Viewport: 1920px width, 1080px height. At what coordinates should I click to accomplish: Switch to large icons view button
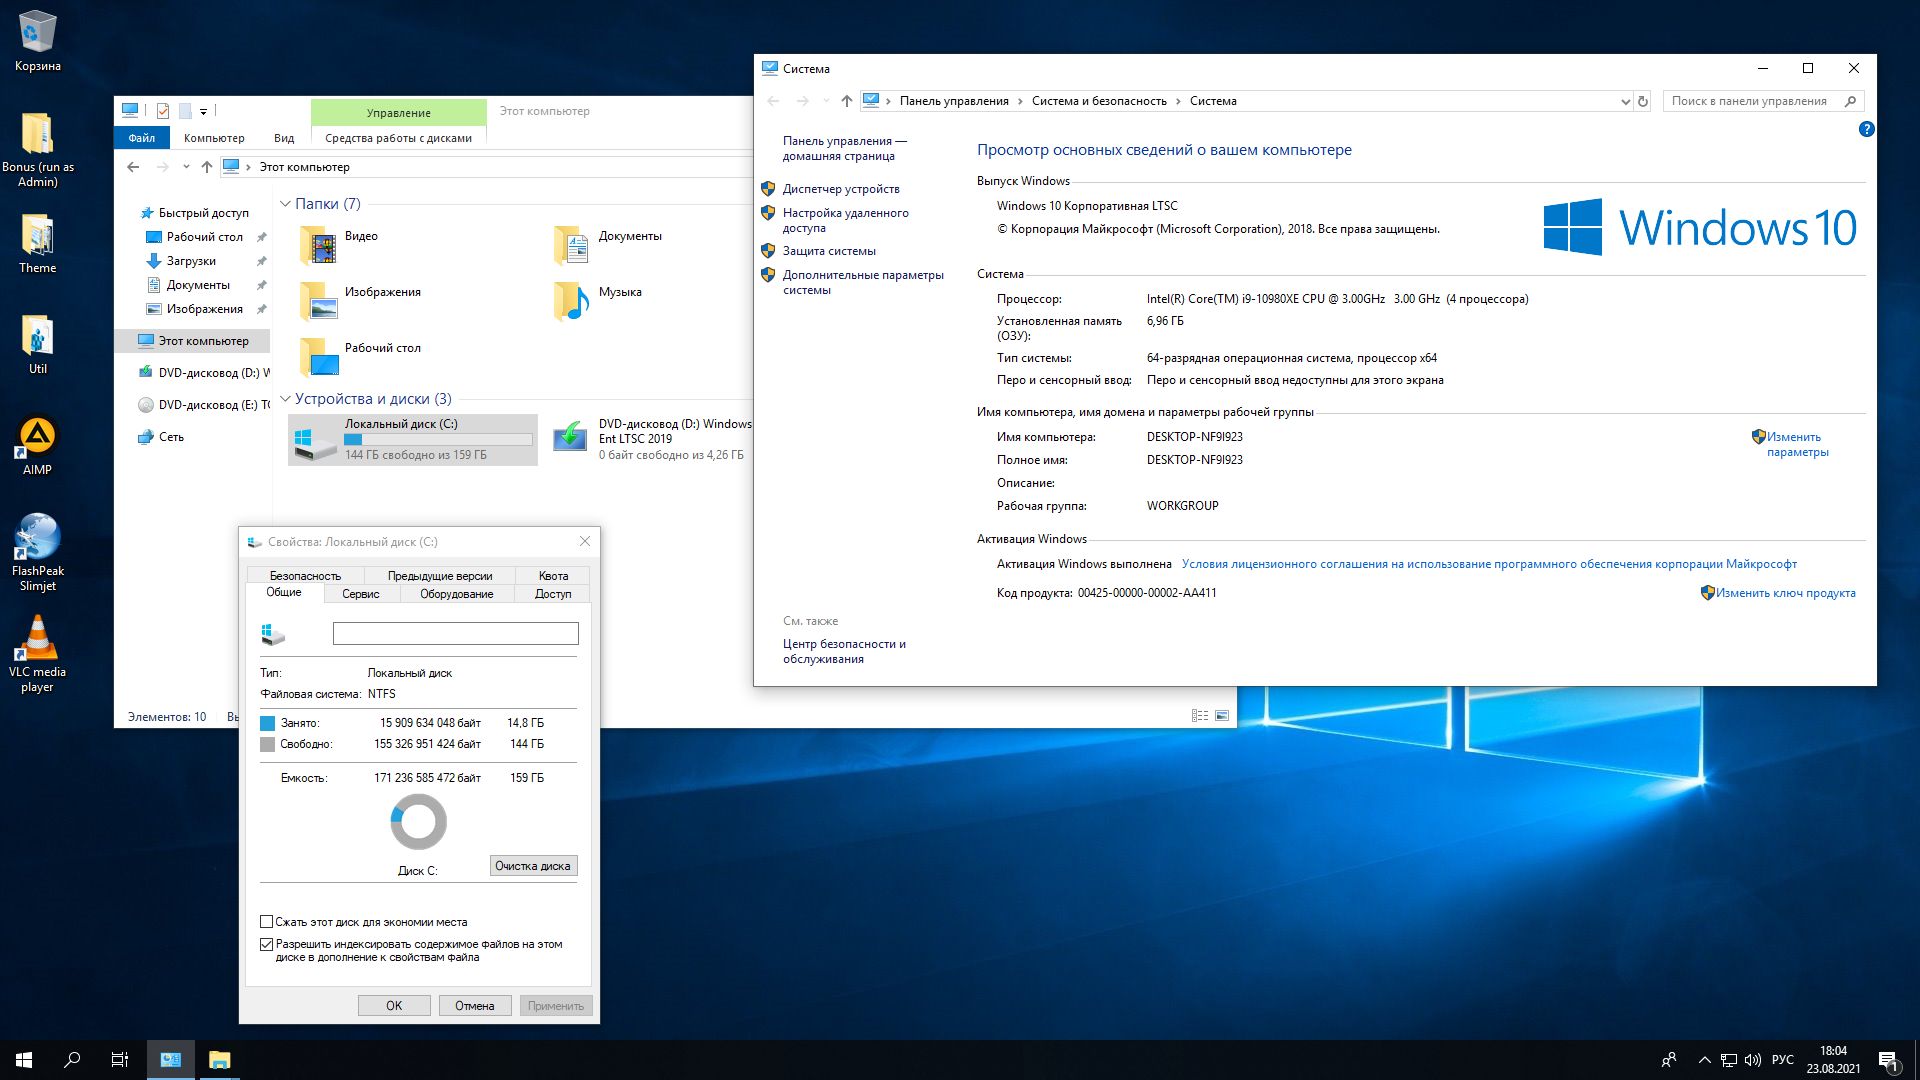1222,716
